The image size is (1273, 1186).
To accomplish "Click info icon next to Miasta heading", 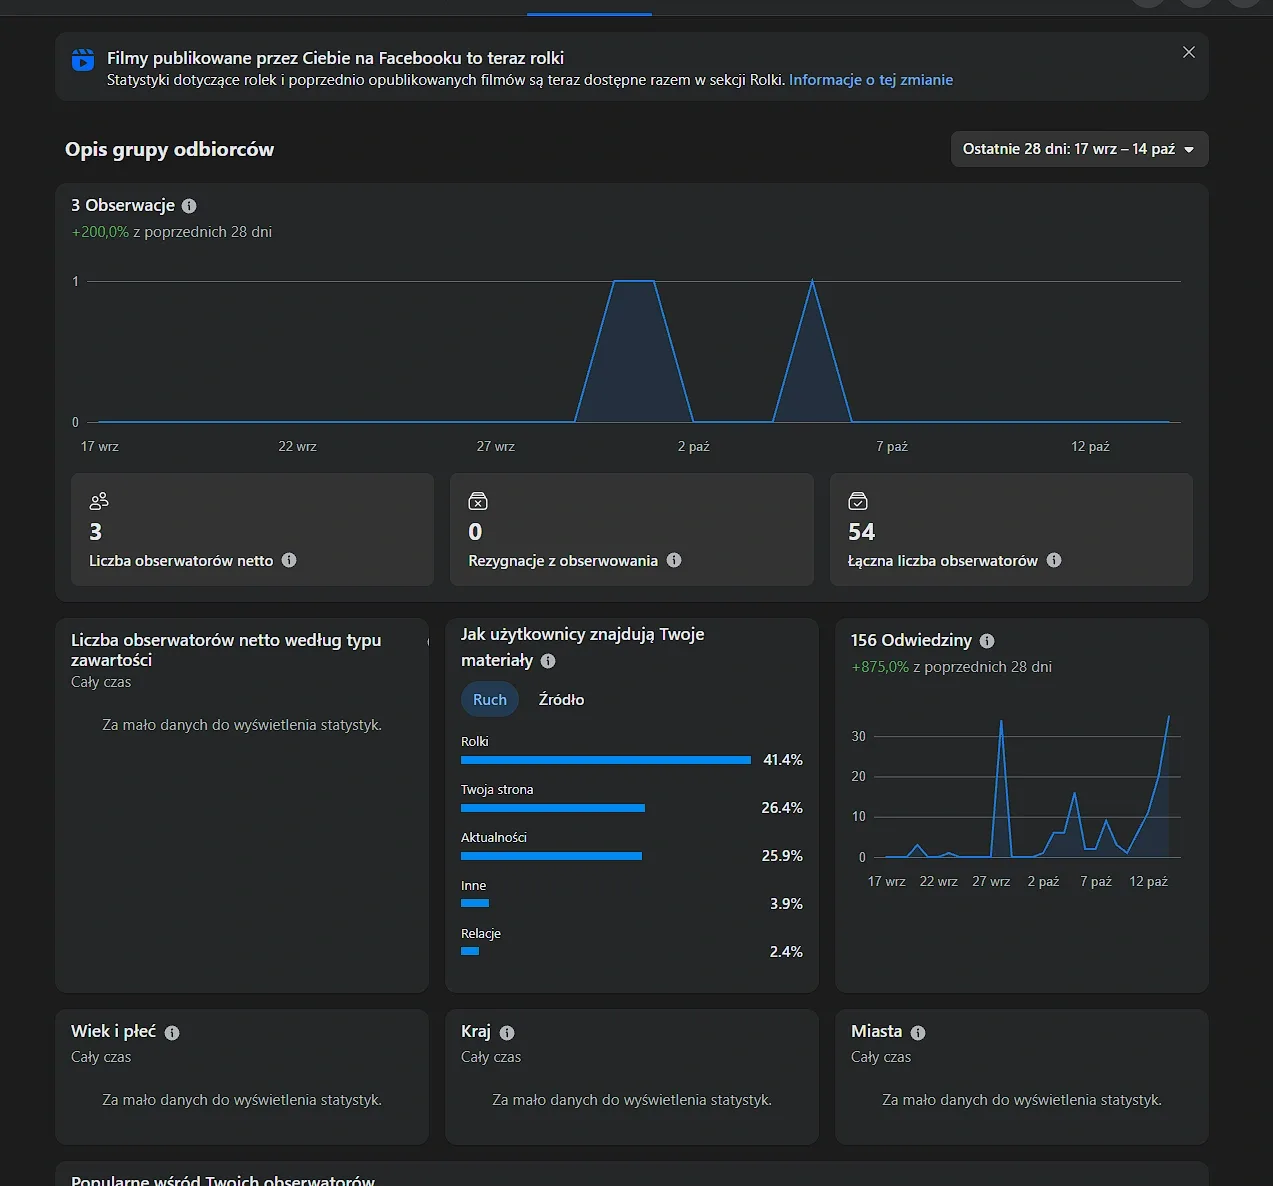I will (x=918, y=1033).
